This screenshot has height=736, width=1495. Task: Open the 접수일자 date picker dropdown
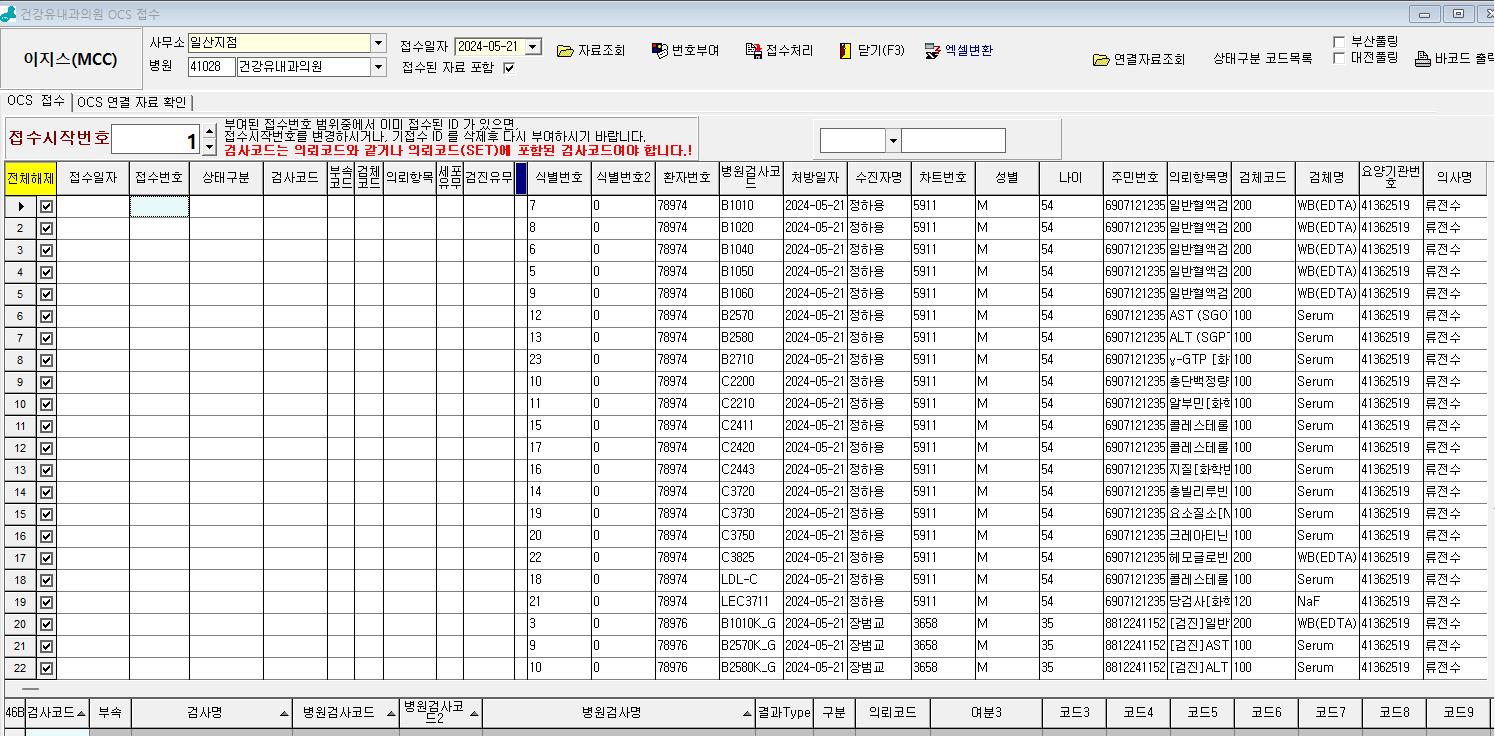(532, 47)
